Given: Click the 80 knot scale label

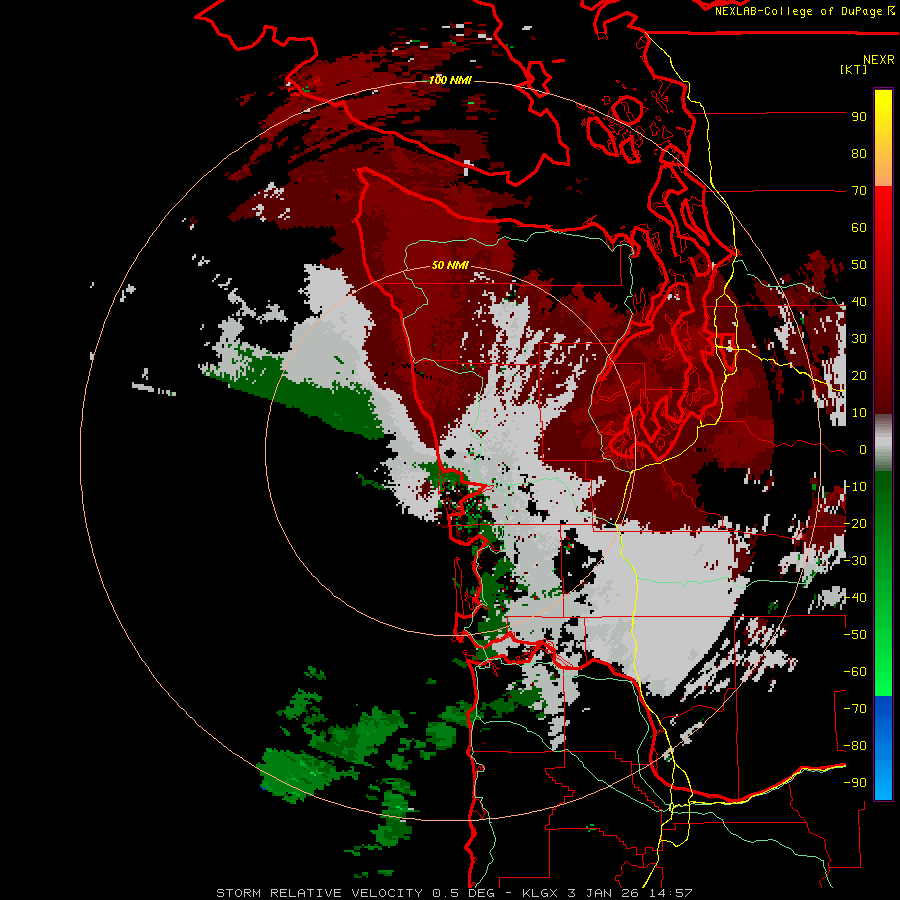Looking at the screenshot, I should 859,154.
